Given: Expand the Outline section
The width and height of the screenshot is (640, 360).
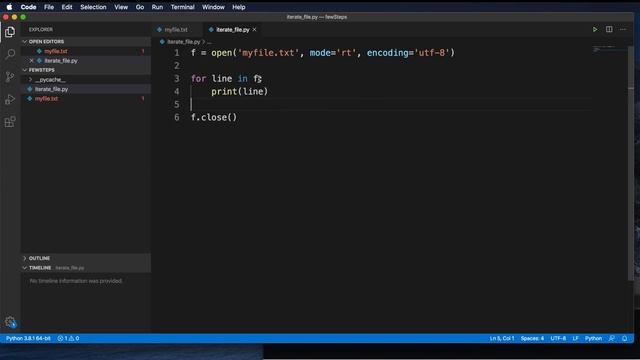Looking at the screenshot, I should point(39,258).
